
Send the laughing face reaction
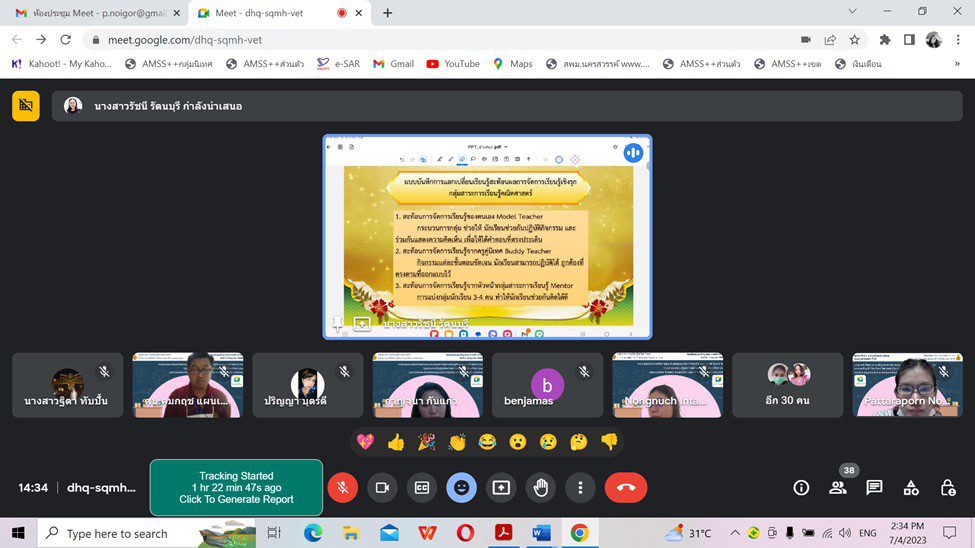[x=488, y=442]
